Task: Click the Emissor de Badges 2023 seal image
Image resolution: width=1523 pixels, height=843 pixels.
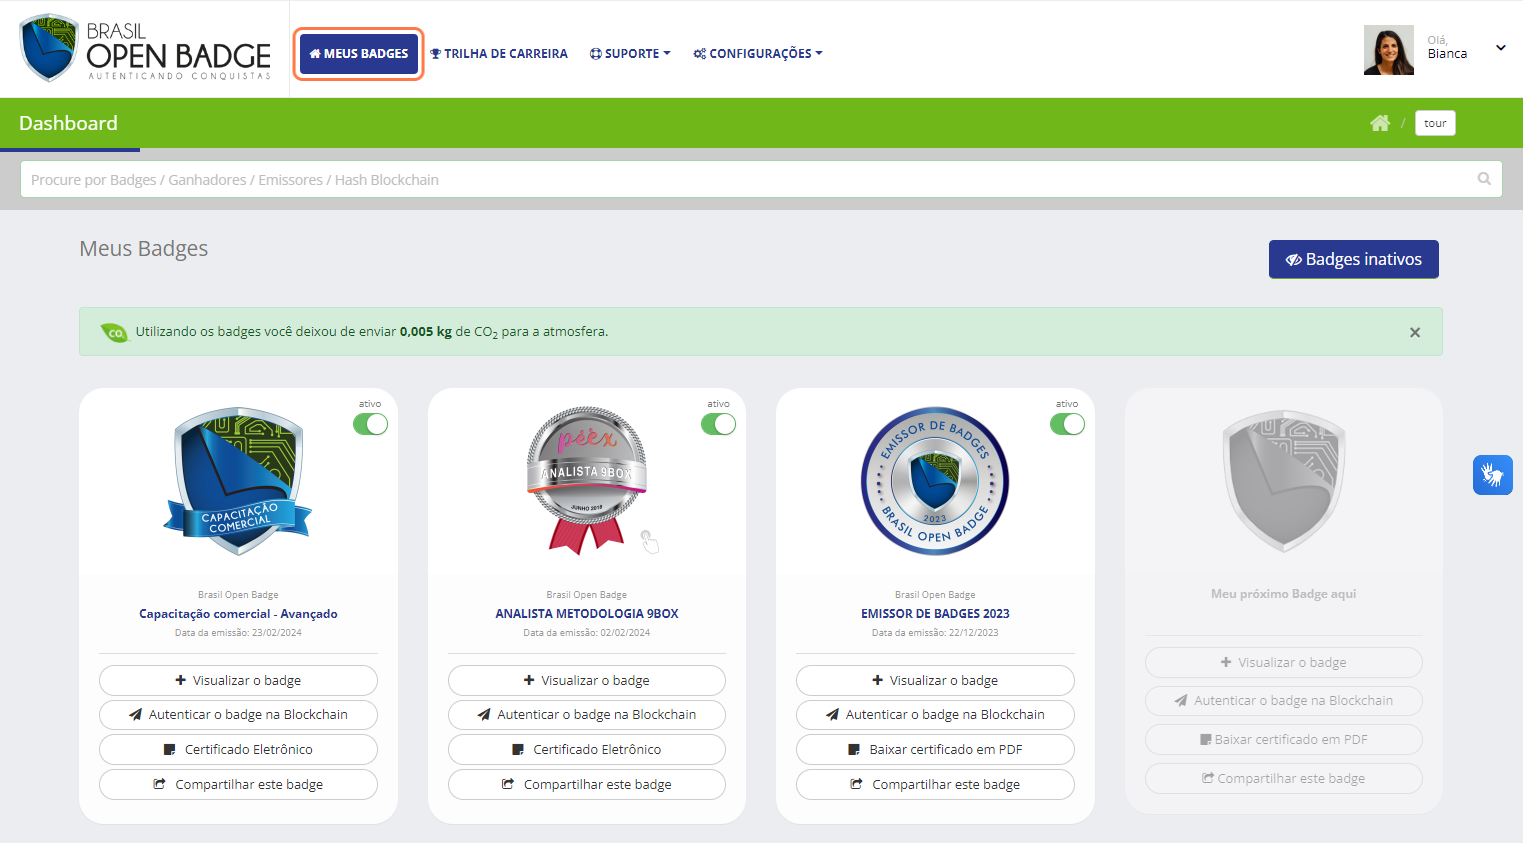Action: 935,481
